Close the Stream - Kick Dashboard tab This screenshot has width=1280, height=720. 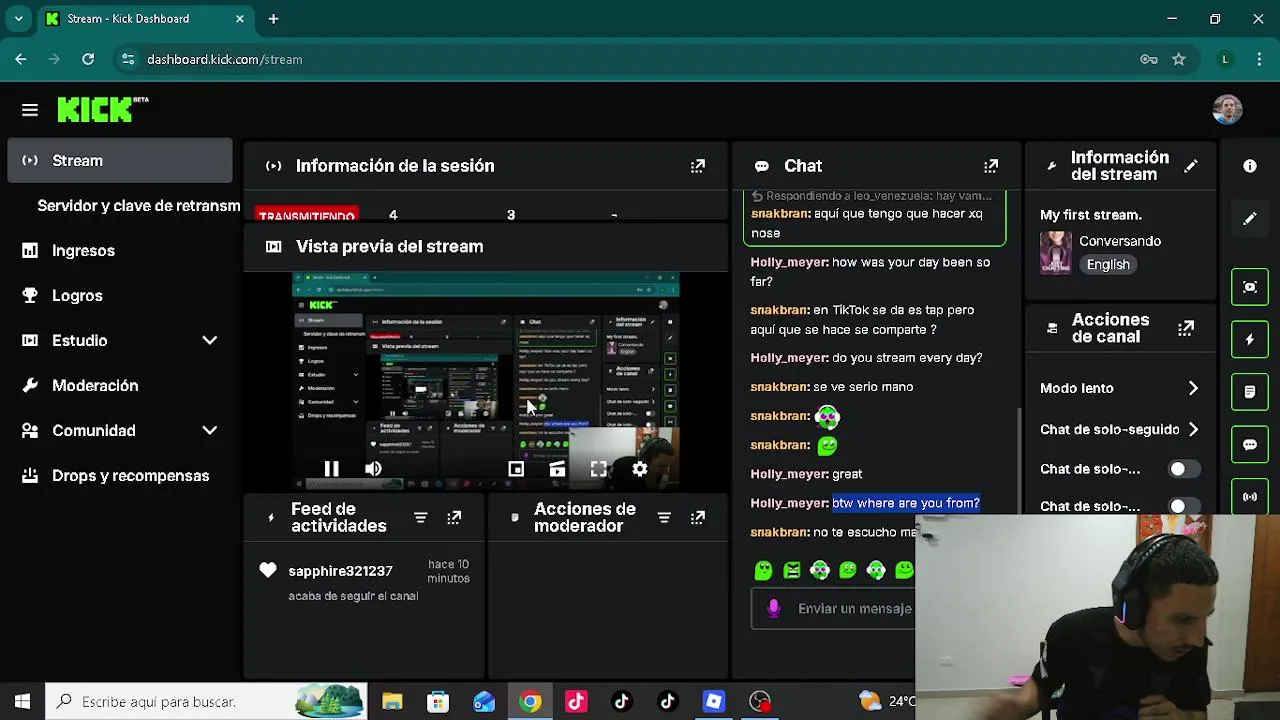[240, 18]
